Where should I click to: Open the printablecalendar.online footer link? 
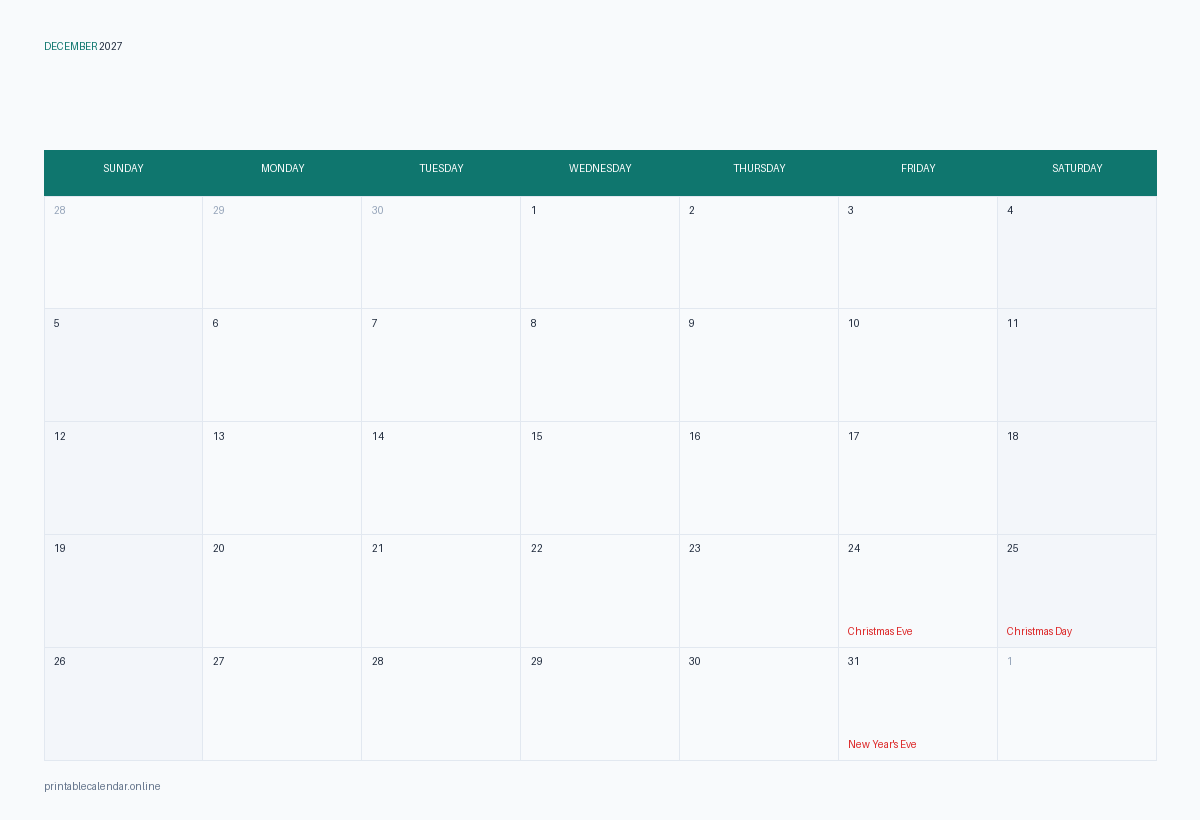coord(102,786)
